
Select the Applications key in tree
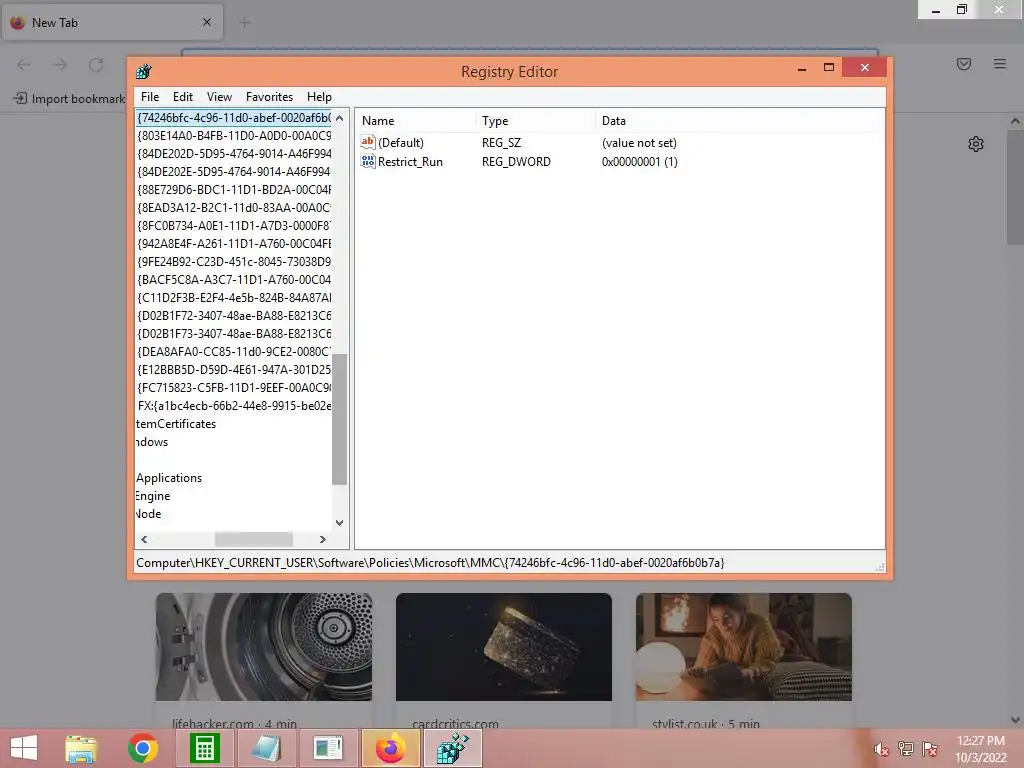(169, 478)
